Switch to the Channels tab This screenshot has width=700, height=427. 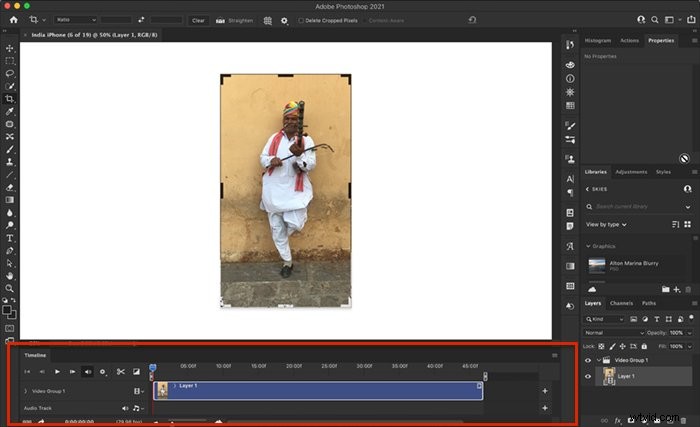621,303
